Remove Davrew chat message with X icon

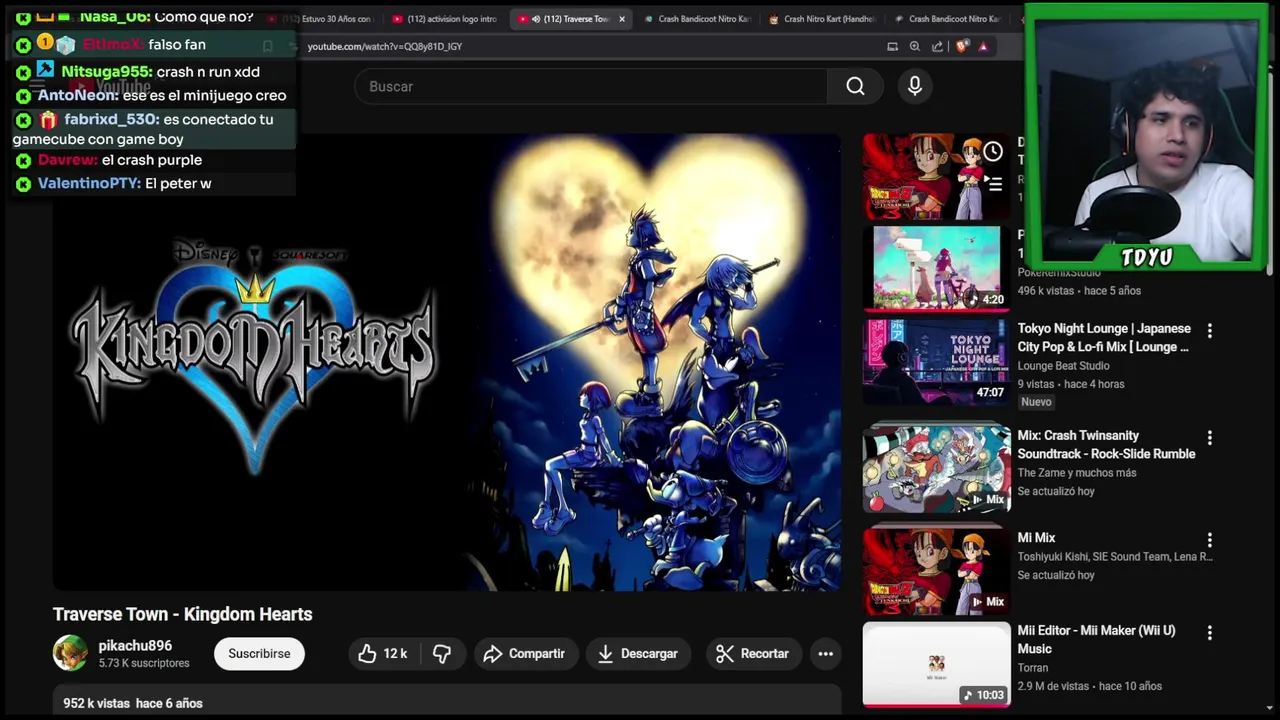tap(23, 161)
